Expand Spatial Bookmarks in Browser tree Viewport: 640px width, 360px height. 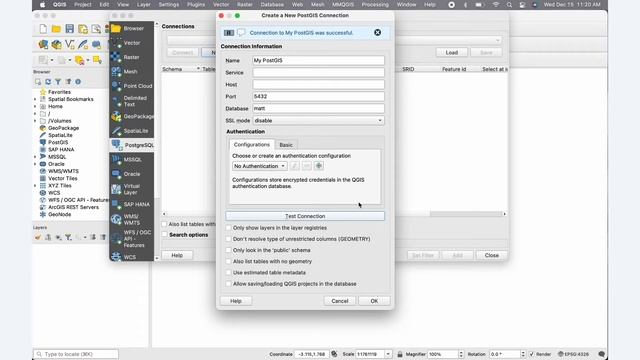coord(35,99)
